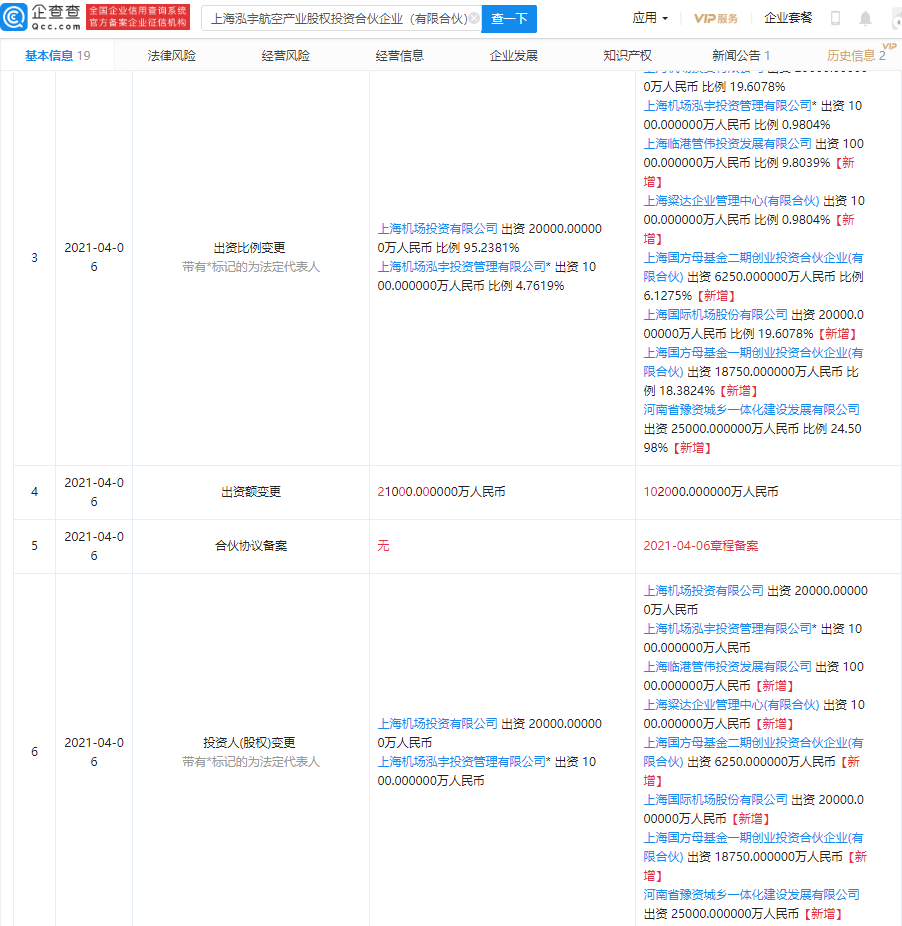
Task: Click the Qcc.com logo icon
Action: coord(14,17)
